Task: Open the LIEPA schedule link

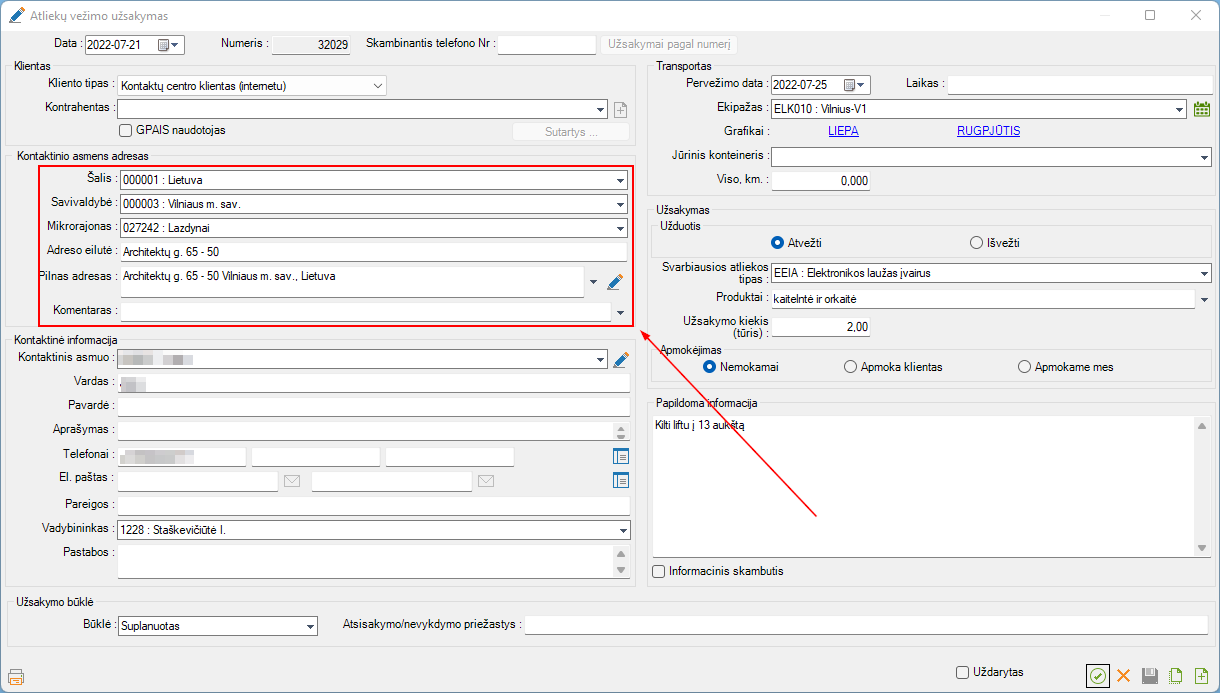Action: (843, 131)
